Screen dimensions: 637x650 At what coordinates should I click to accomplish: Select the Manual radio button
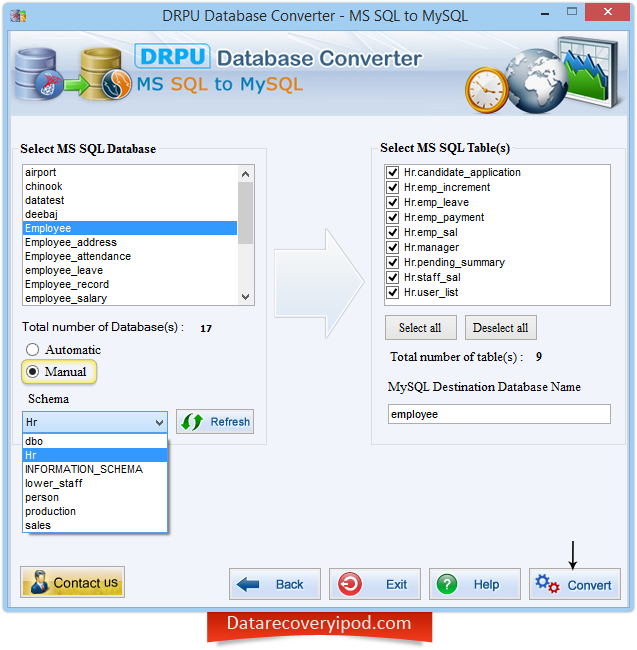32,372
